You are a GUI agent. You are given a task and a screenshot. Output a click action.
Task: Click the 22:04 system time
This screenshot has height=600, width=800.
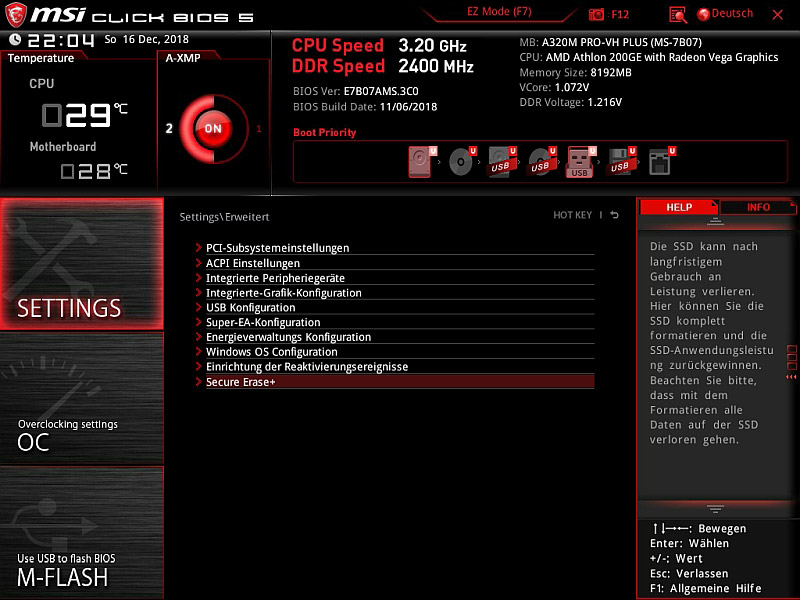pyautogui.click(x=61, y=40)
